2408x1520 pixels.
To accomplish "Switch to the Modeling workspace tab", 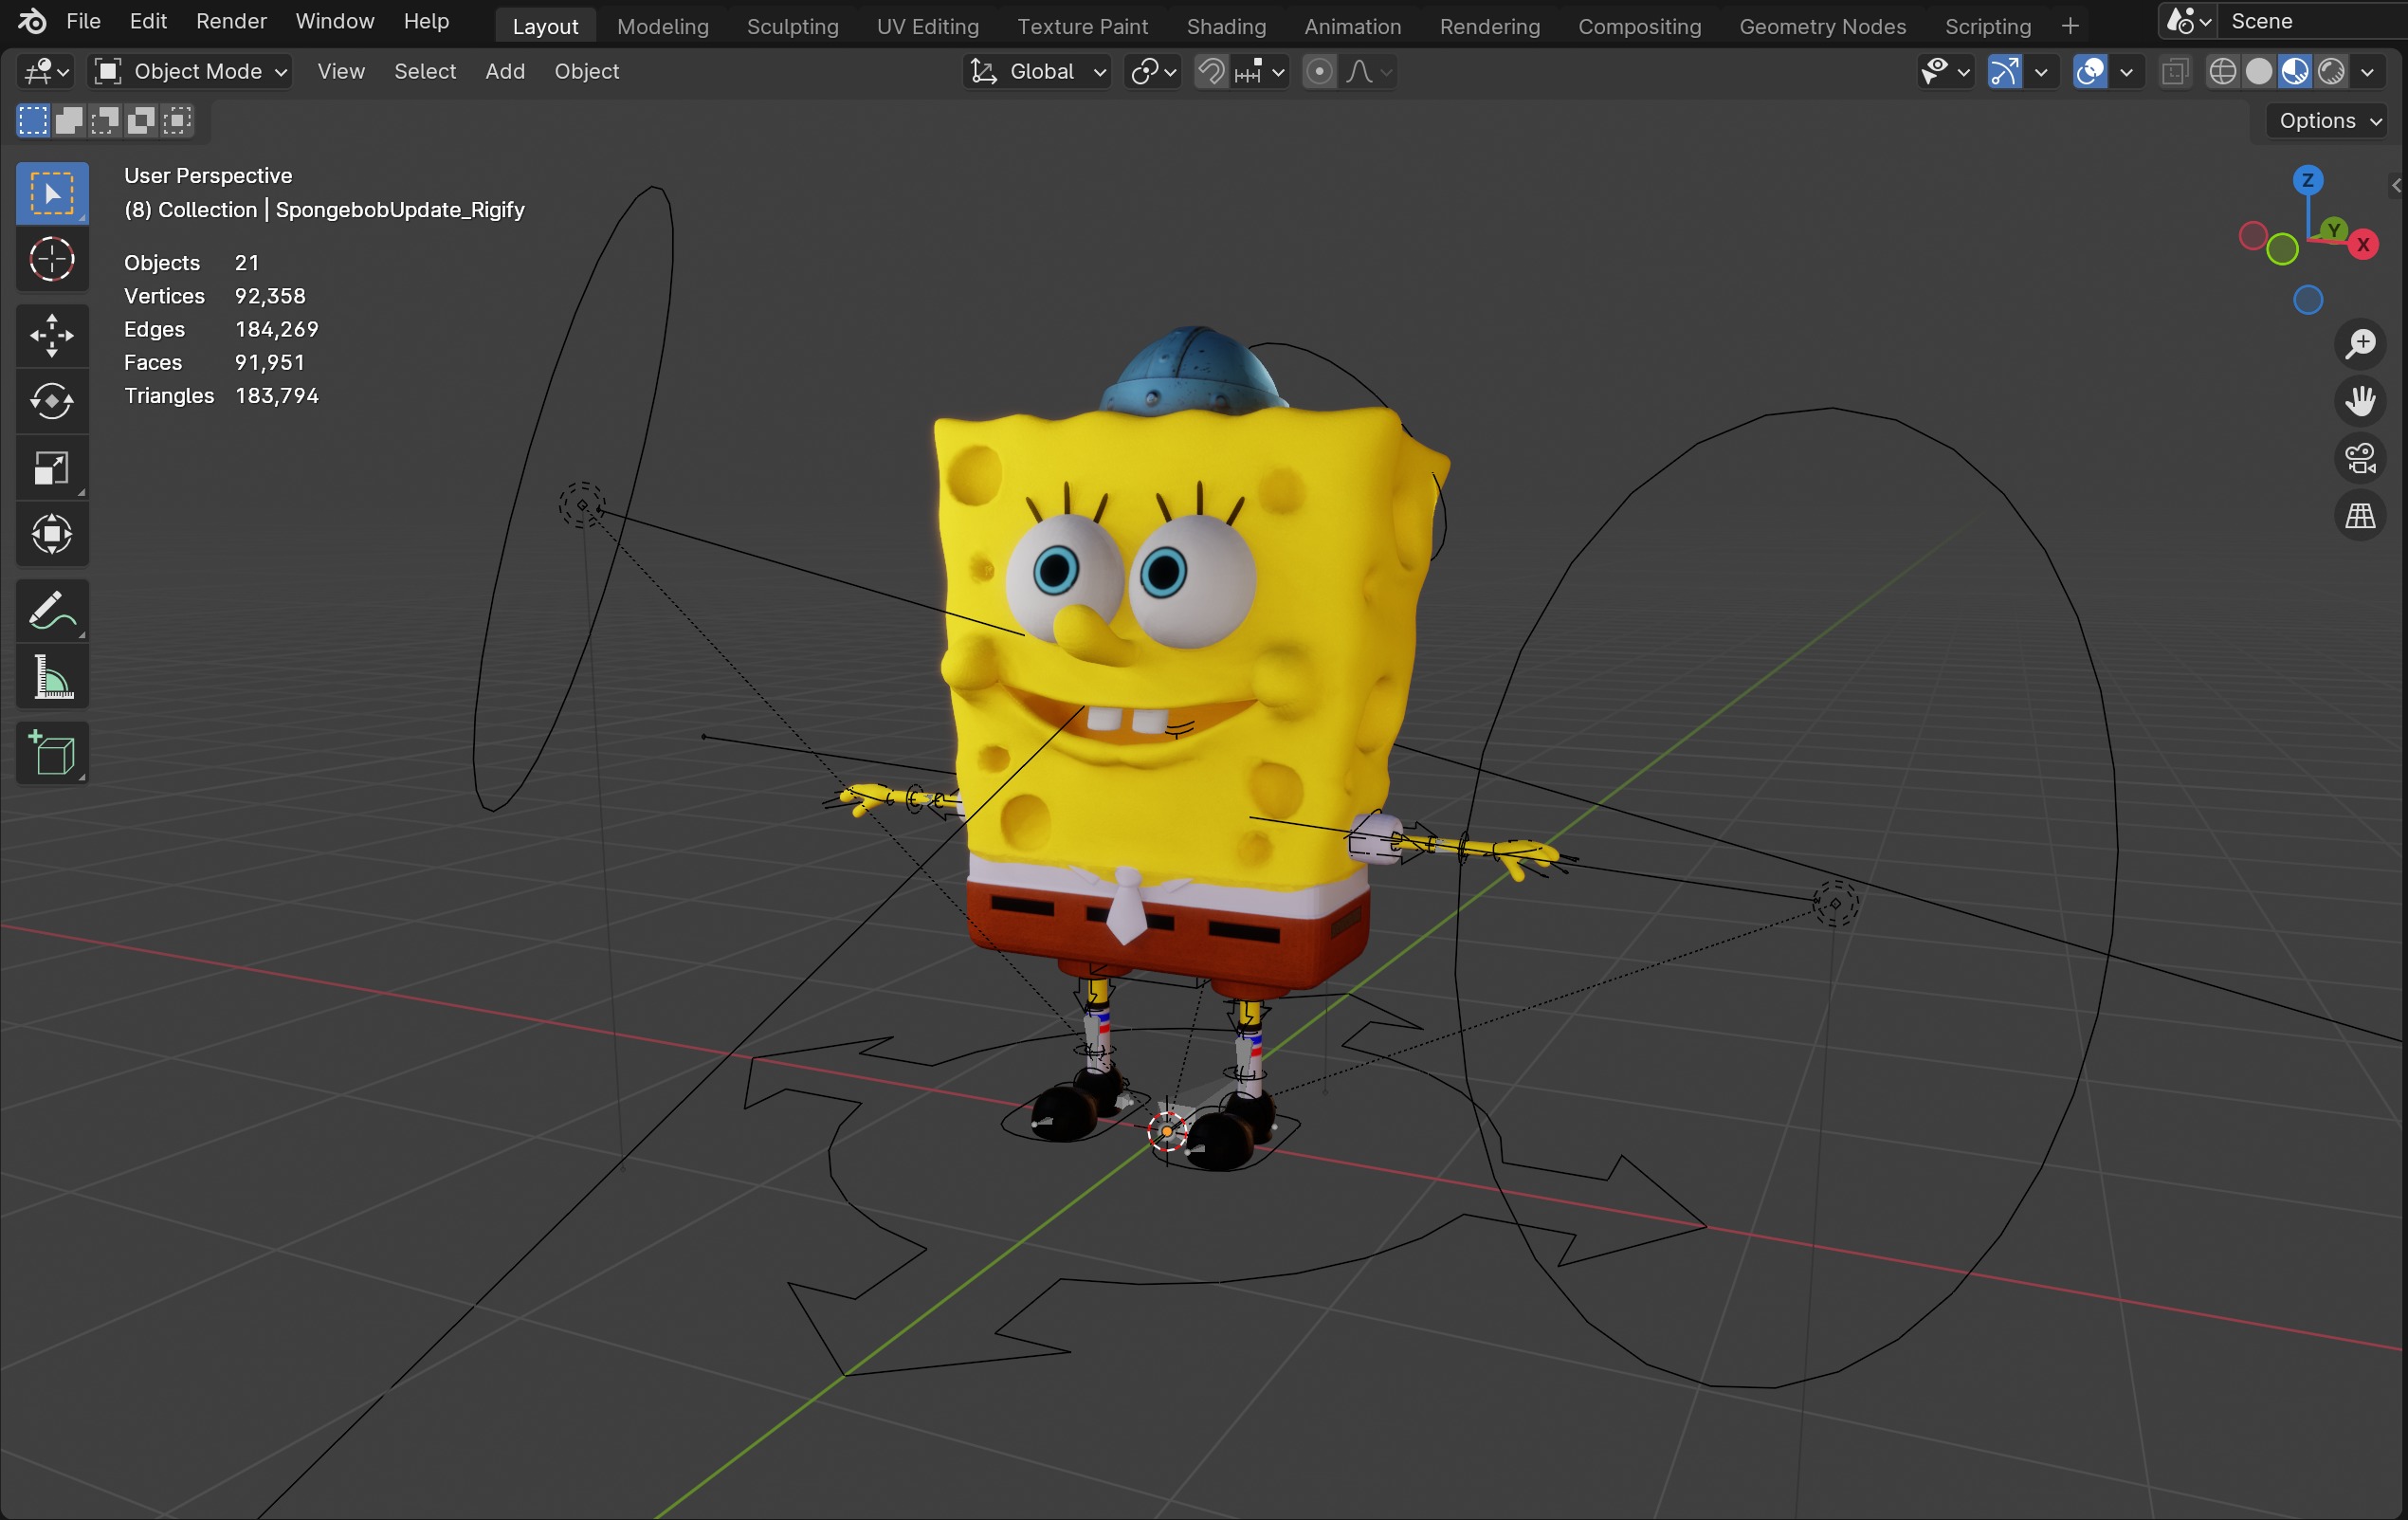I will (x=663, y=26).
